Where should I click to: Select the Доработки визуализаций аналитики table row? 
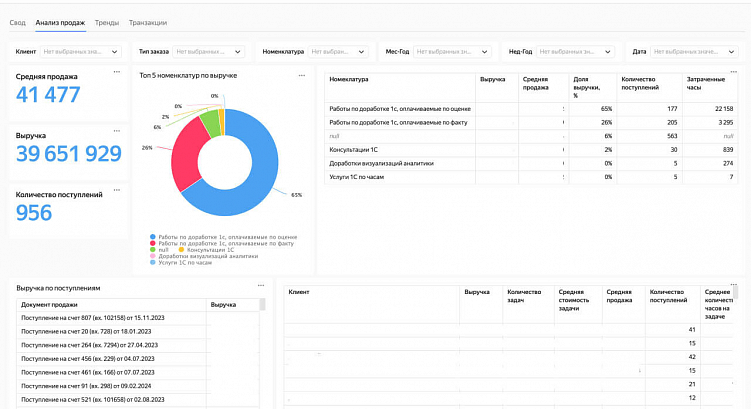pos(531,163)
